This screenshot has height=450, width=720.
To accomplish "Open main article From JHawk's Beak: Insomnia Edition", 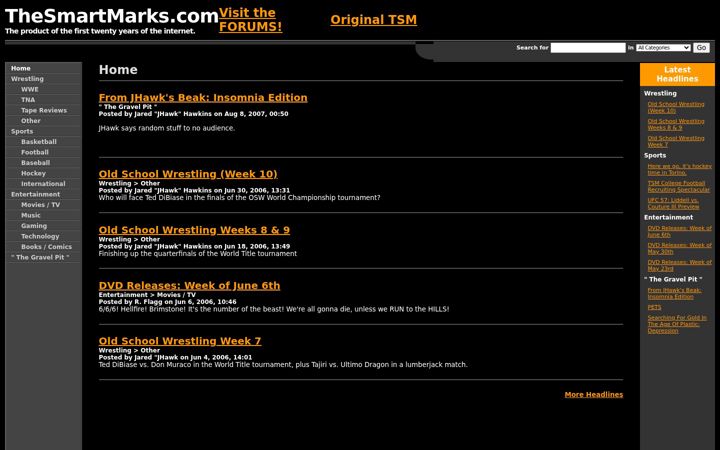I will (203, 98).
